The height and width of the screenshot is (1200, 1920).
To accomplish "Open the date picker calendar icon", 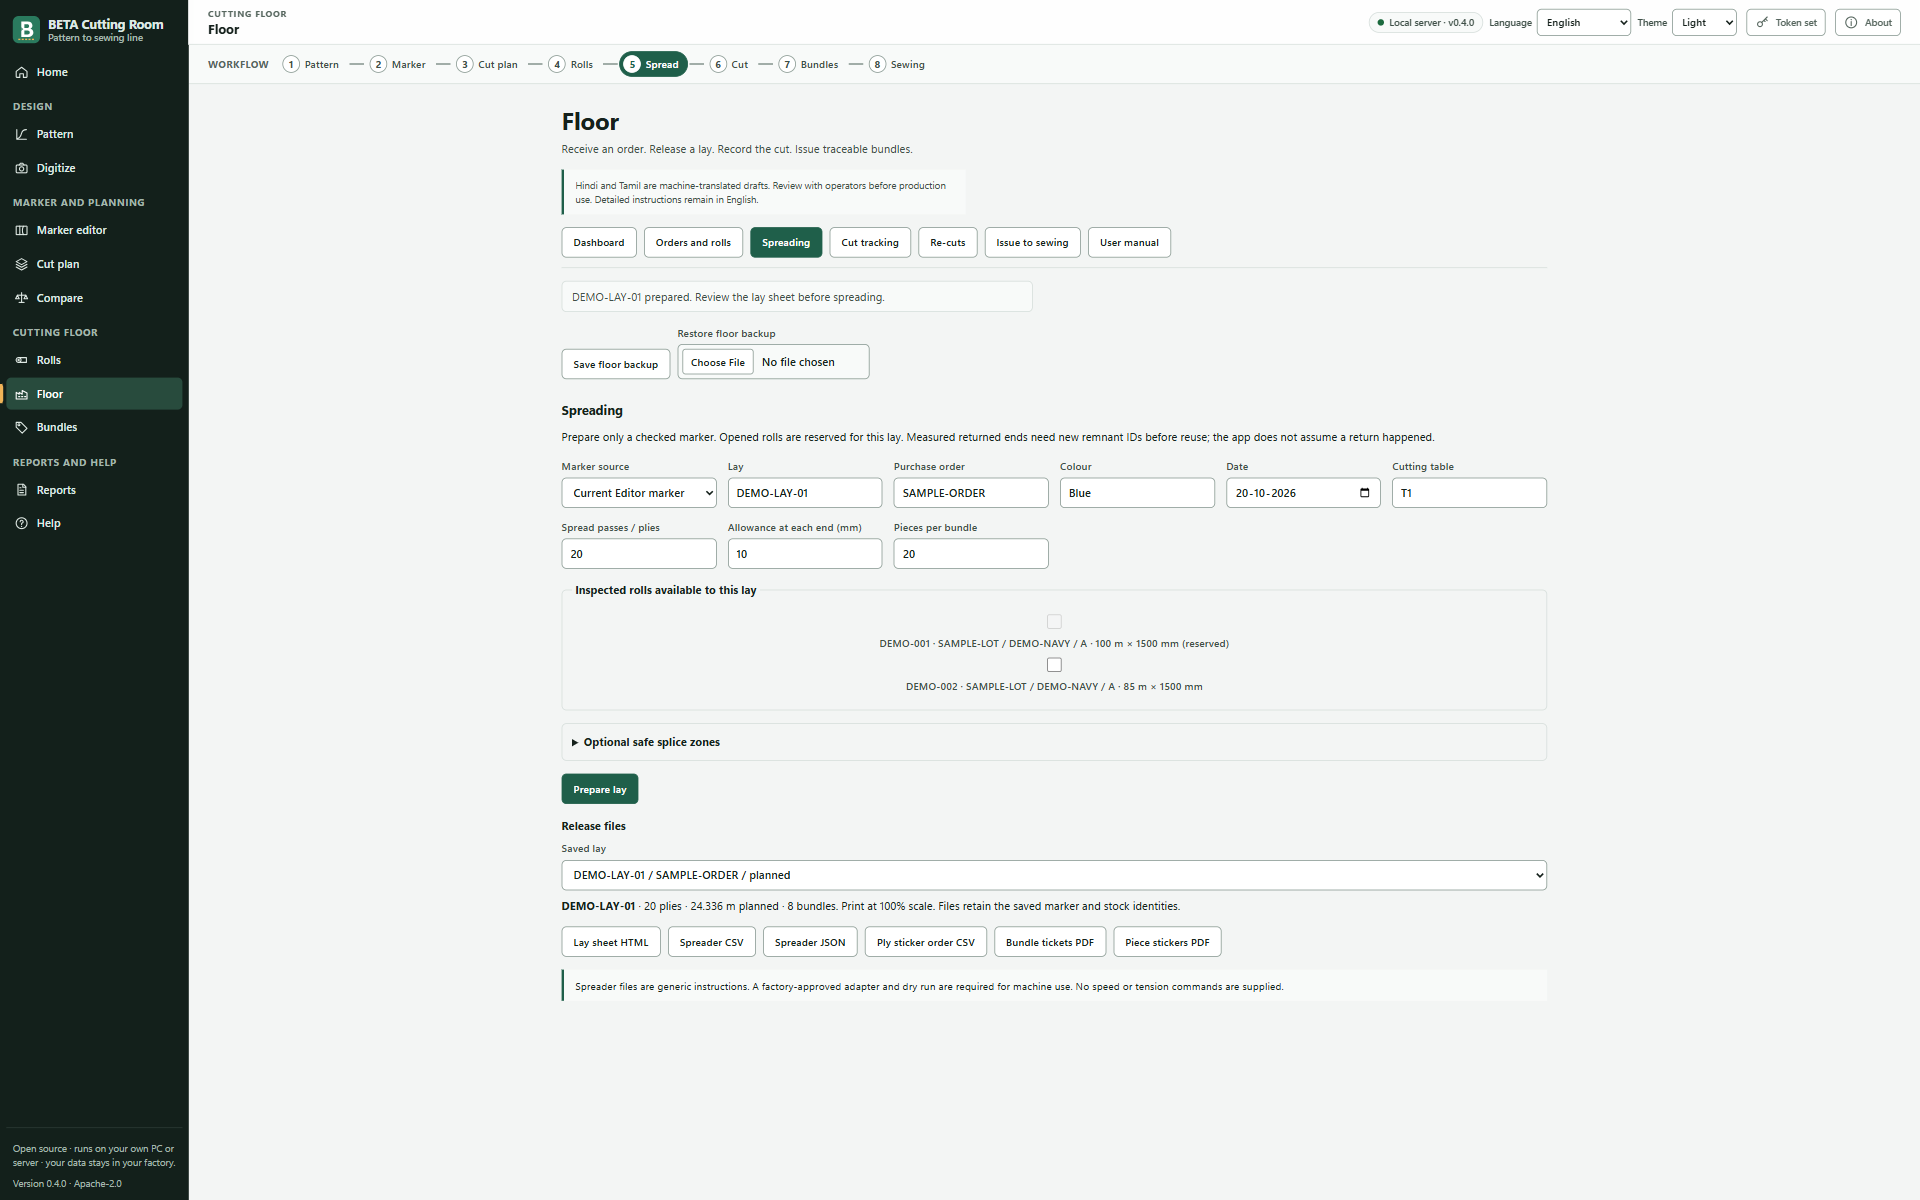I will tap(1365, 493).
